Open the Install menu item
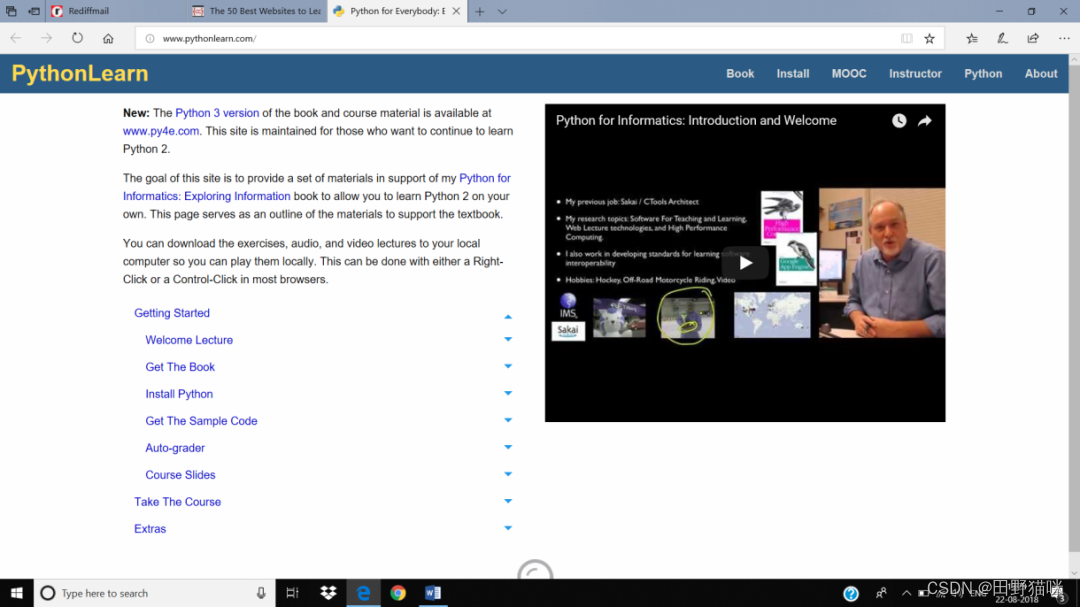This screenshot has height=607, width=1080. [x=793, y=74]
